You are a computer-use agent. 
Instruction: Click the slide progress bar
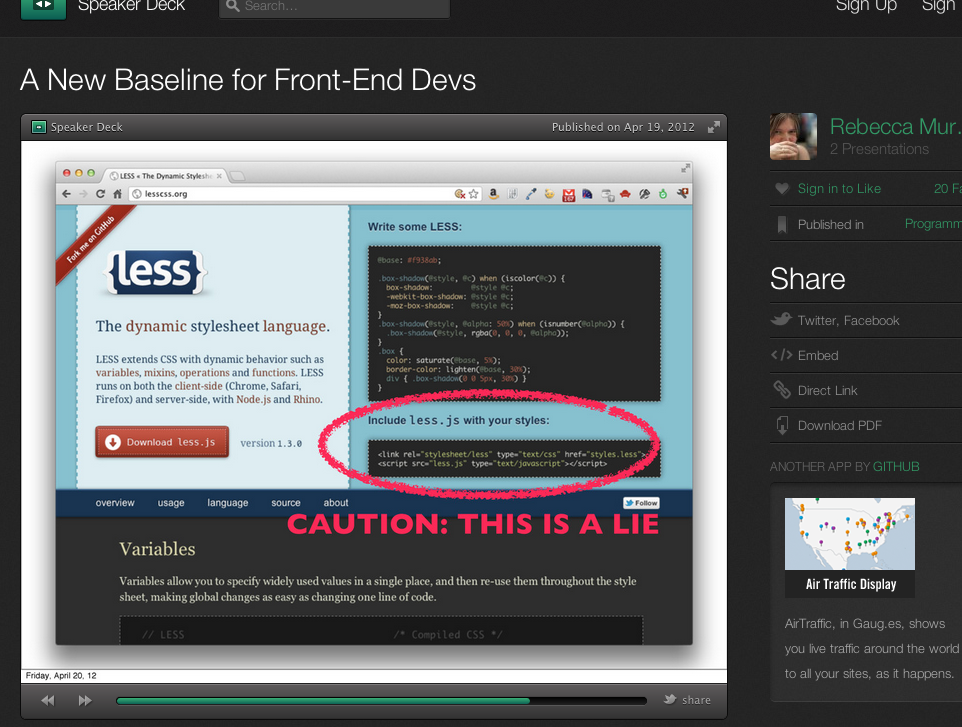click(381, 700)
